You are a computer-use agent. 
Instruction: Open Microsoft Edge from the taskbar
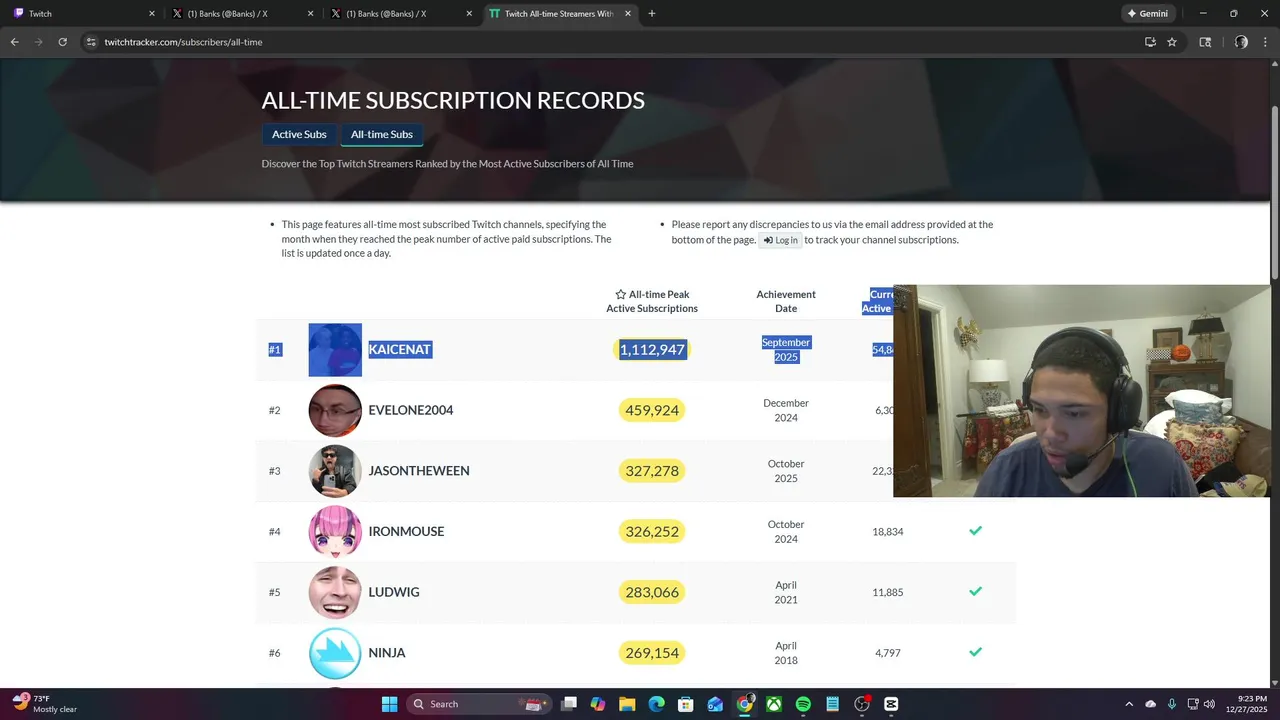pos(657,704)
